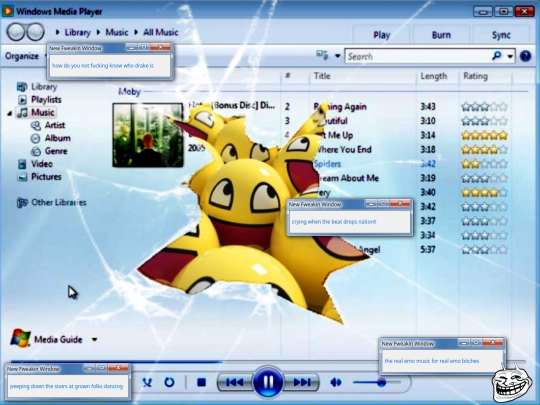Click the Other Libraries icon
This screenshot has height=405, width=540.
click(x=22, y=202)
